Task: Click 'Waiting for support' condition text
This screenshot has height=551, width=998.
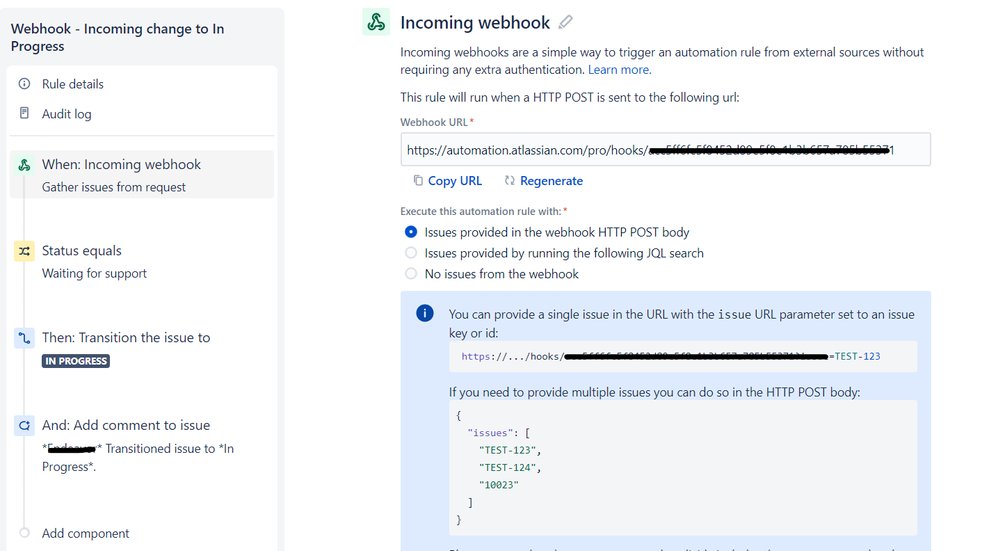Action: [x=94, y=273]
